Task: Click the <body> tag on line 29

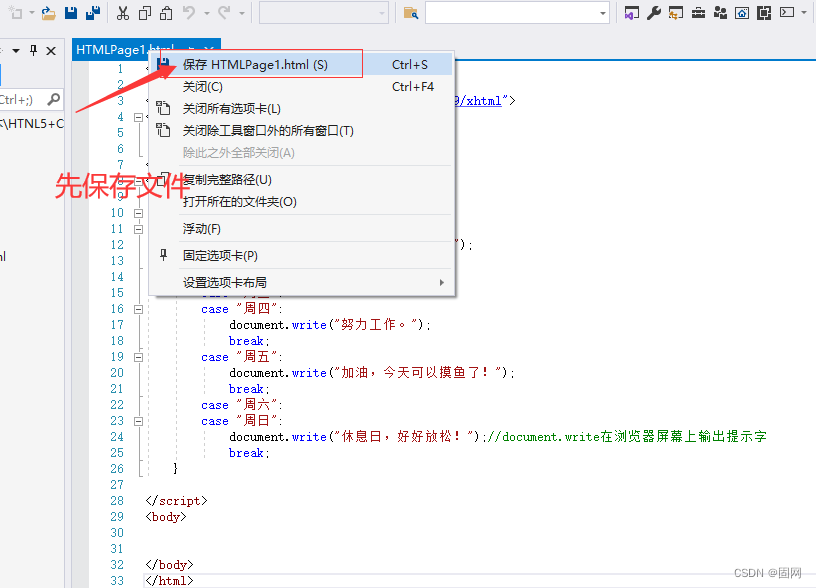Action: [x=166, y=517]
